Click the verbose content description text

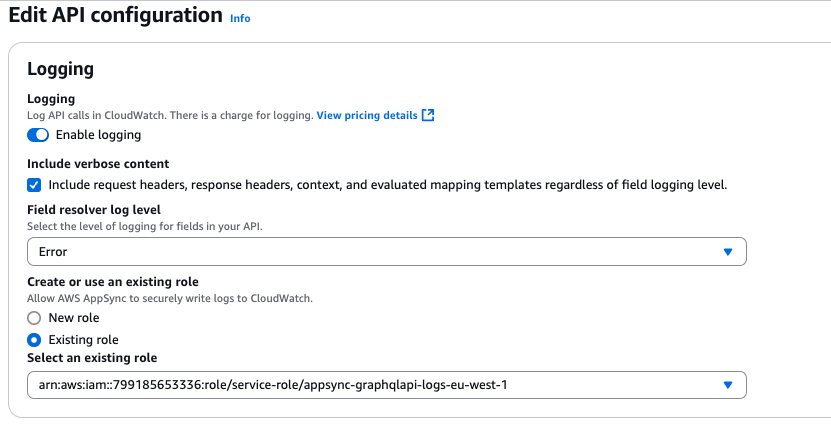[x=387, y=185]
